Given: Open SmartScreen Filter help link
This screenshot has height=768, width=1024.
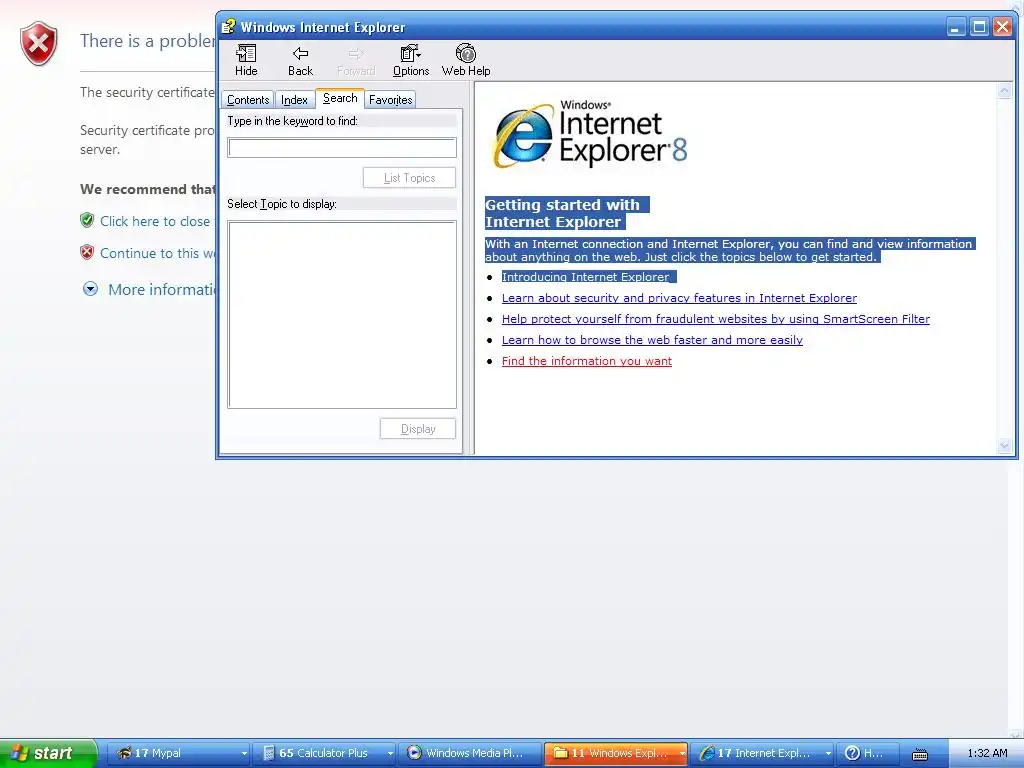Looking at the screenshot, I should [x=716, y=319].
